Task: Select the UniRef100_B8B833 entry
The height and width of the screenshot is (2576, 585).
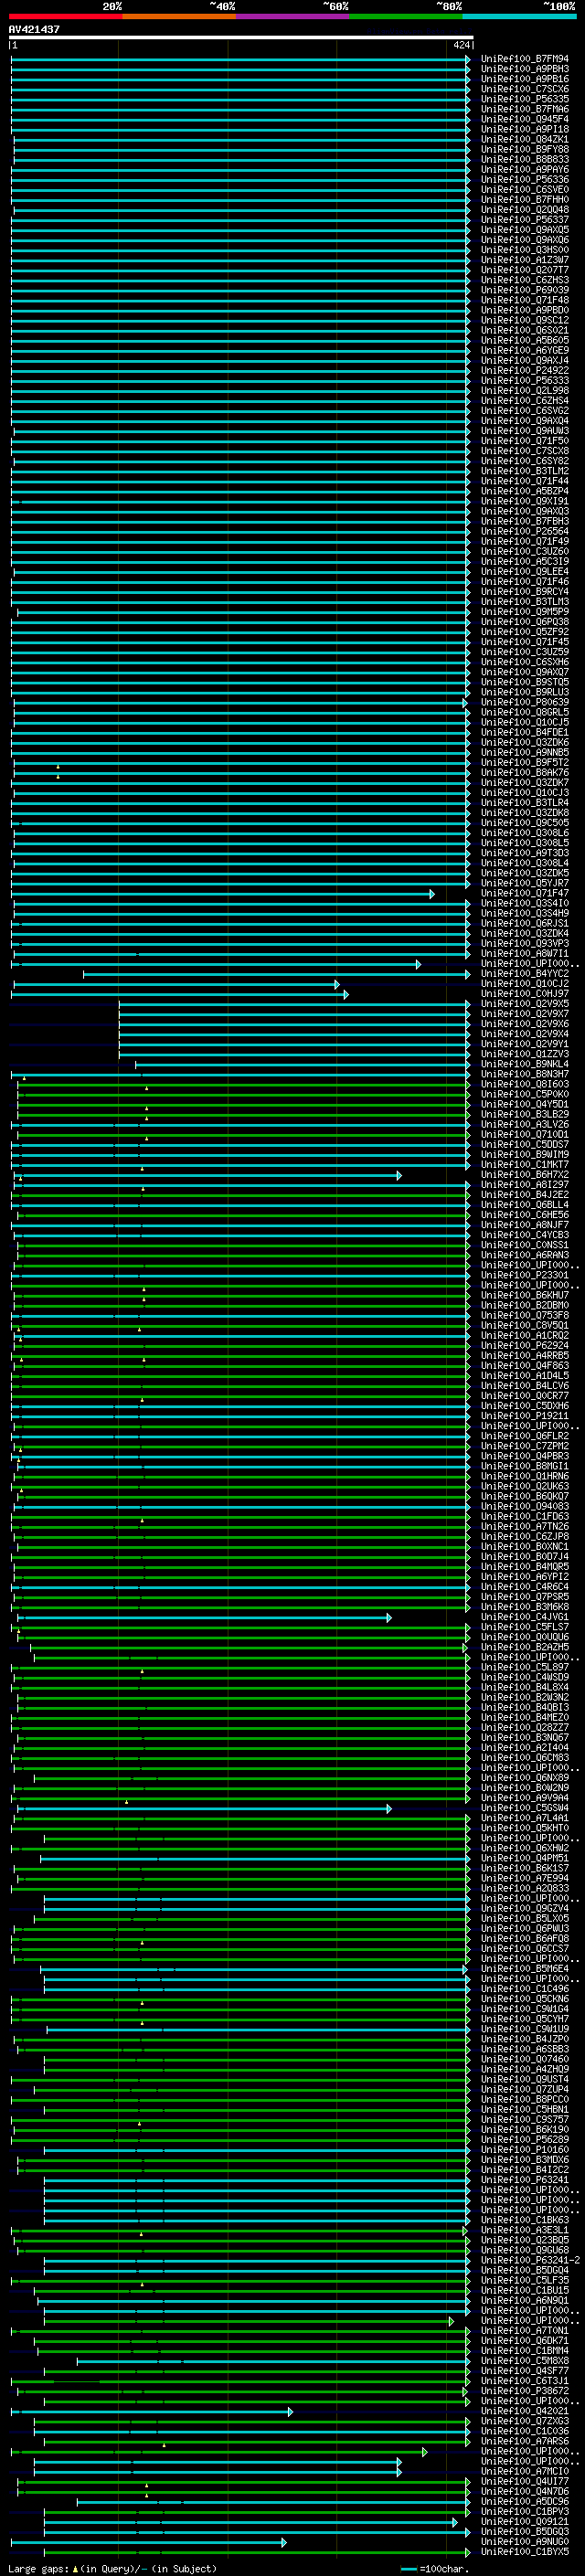Action: click(x=525, y=159)
